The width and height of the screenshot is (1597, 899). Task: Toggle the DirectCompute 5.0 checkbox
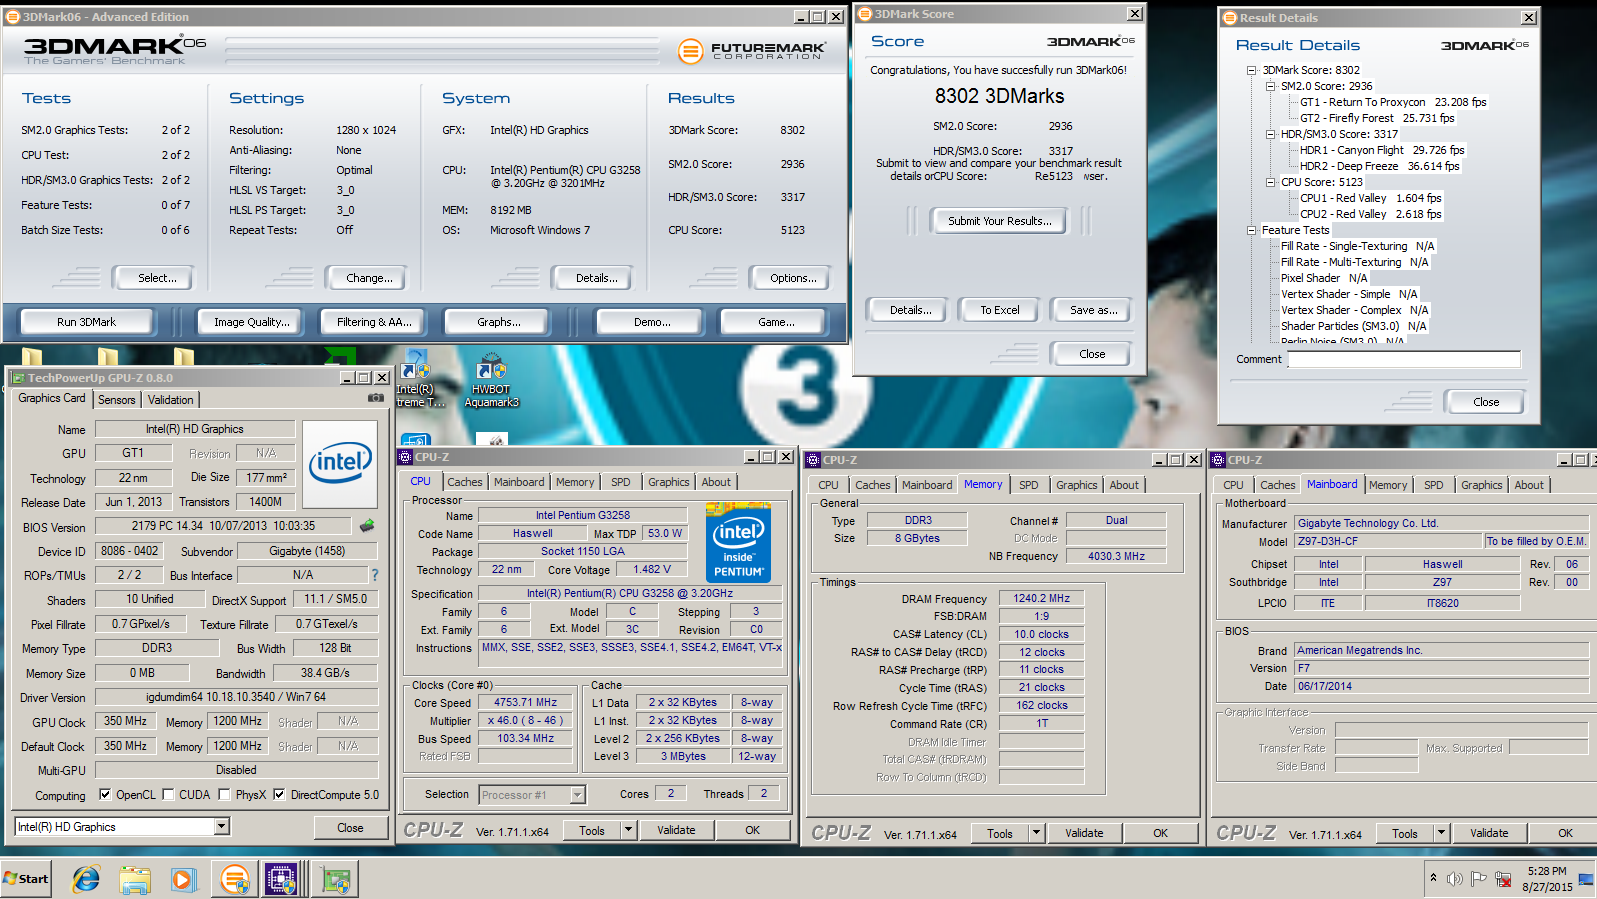[x=280, y=795]
